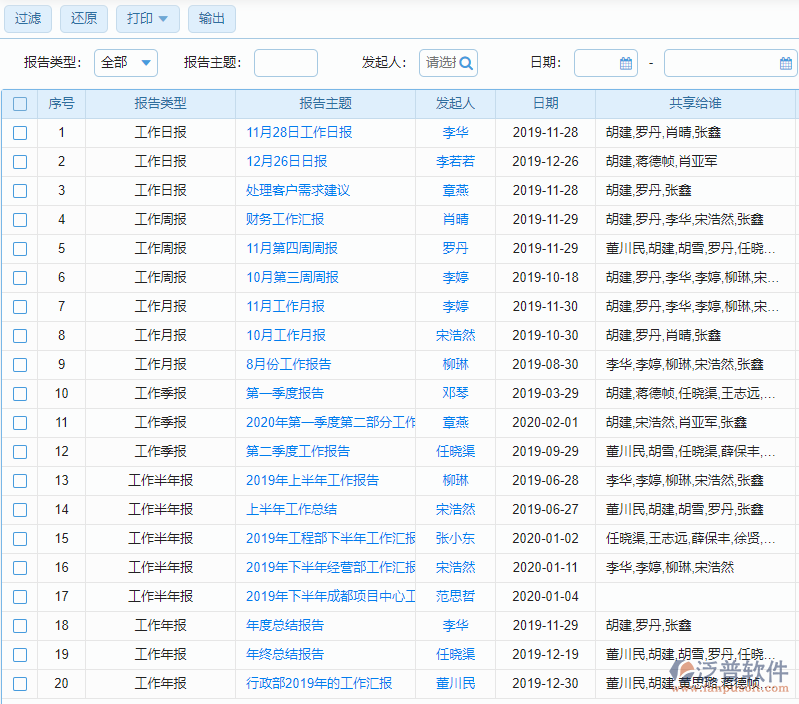Click initiator link 李若若 in row 2
799x704 pixels.
tap(455, 162)
